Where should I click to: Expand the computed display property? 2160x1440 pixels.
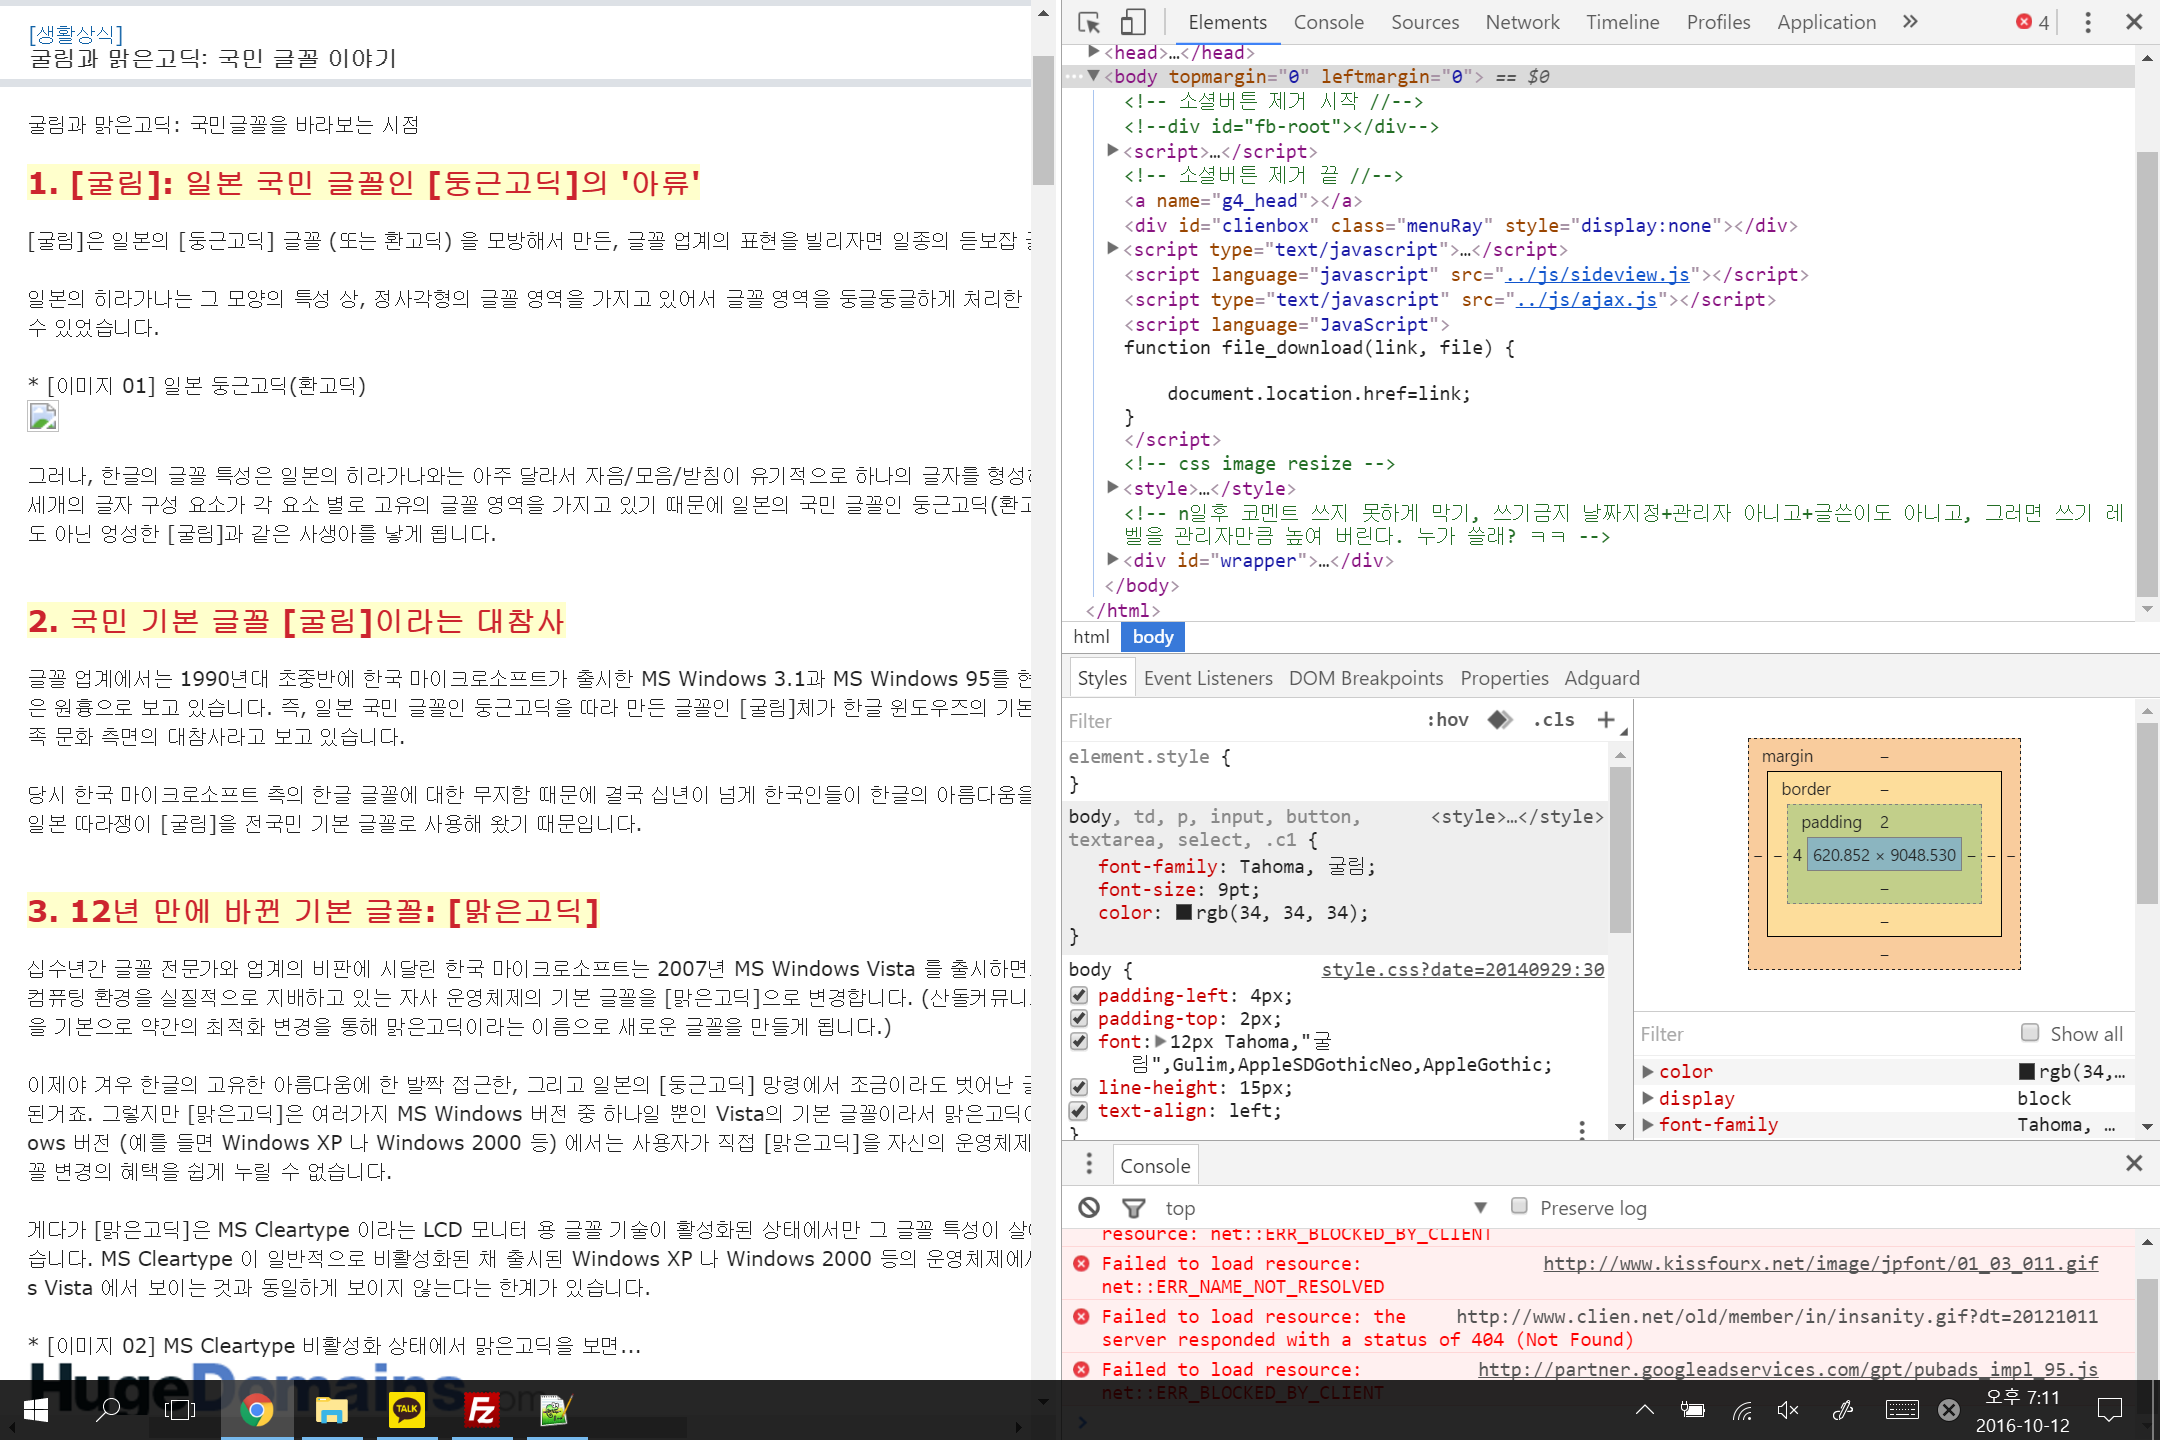click(x=1648, y=1098)
